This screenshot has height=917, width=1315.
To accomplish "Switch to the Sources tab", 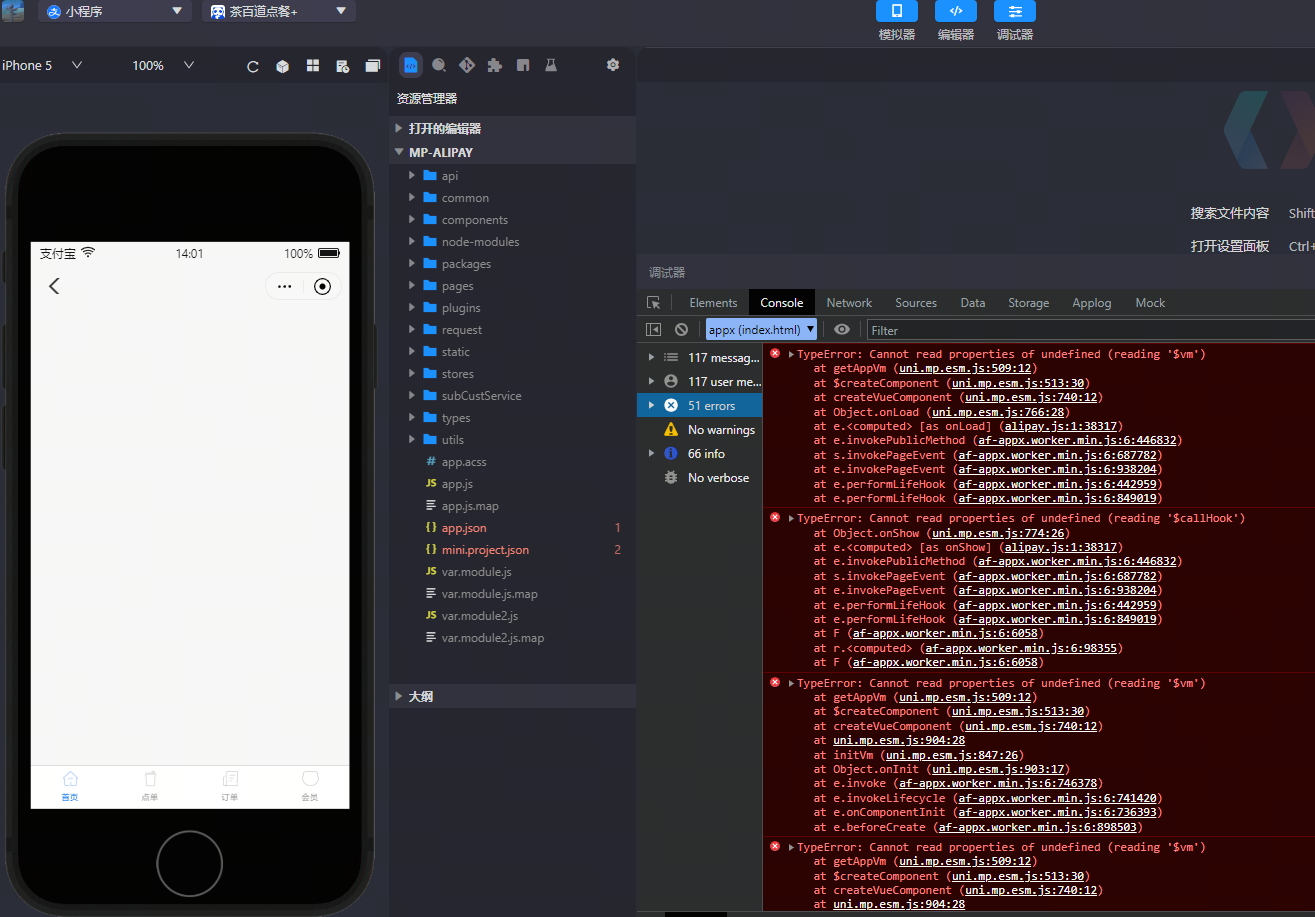I will point(916,303).
